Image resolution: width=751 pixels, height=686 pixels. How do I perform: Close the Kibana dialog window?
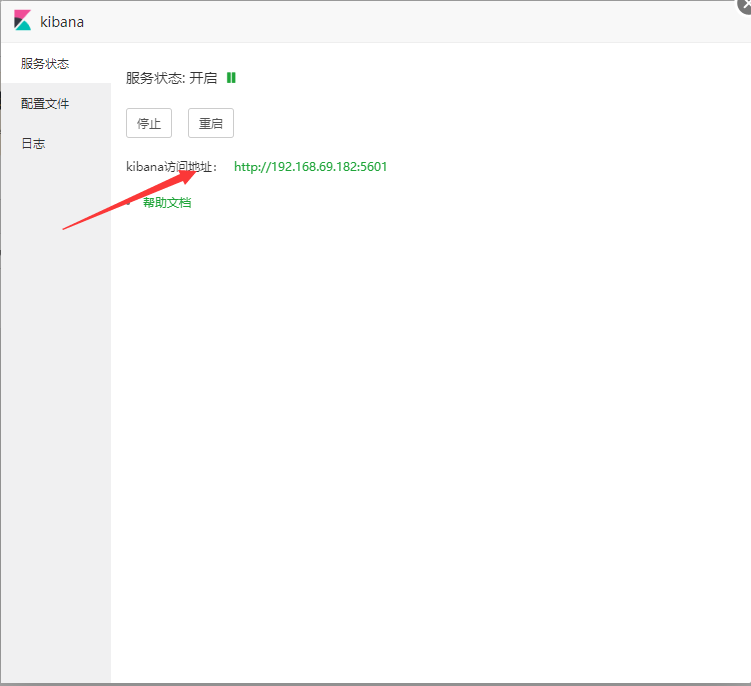[744, 5]
